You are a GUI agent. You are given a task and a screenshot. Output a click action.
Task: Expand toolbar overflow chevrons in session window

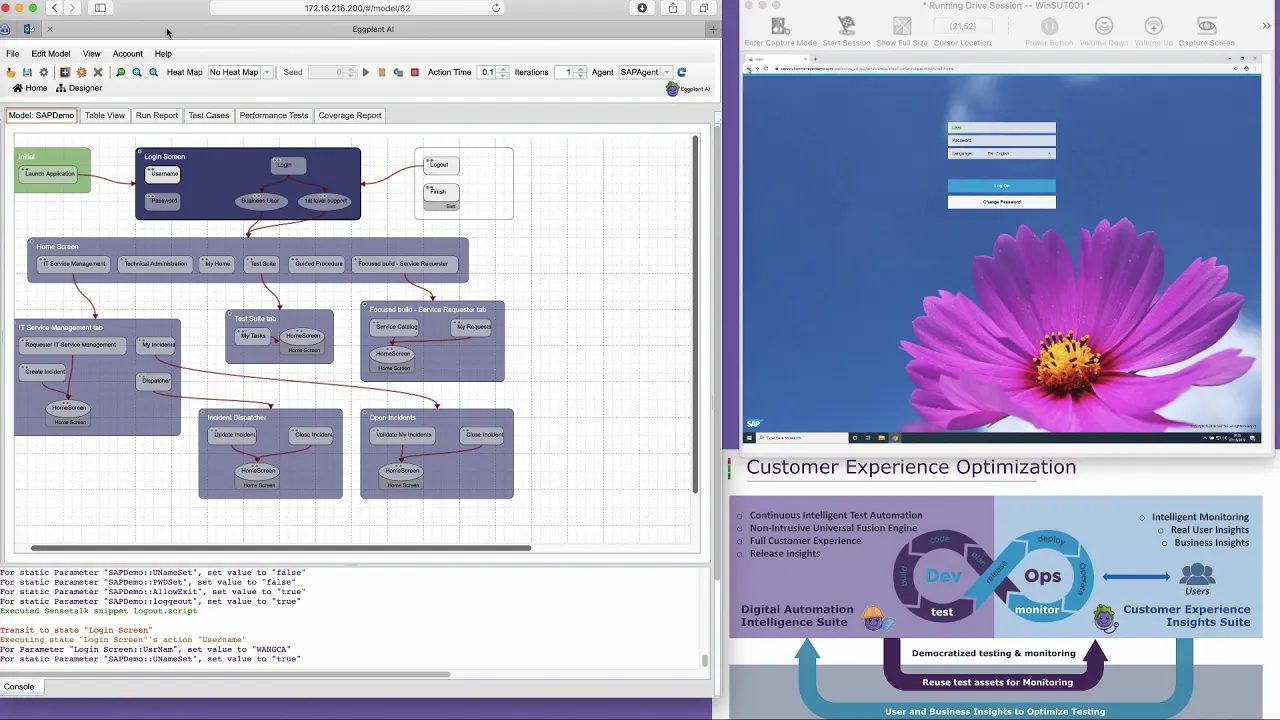[x=1267, y=27]
